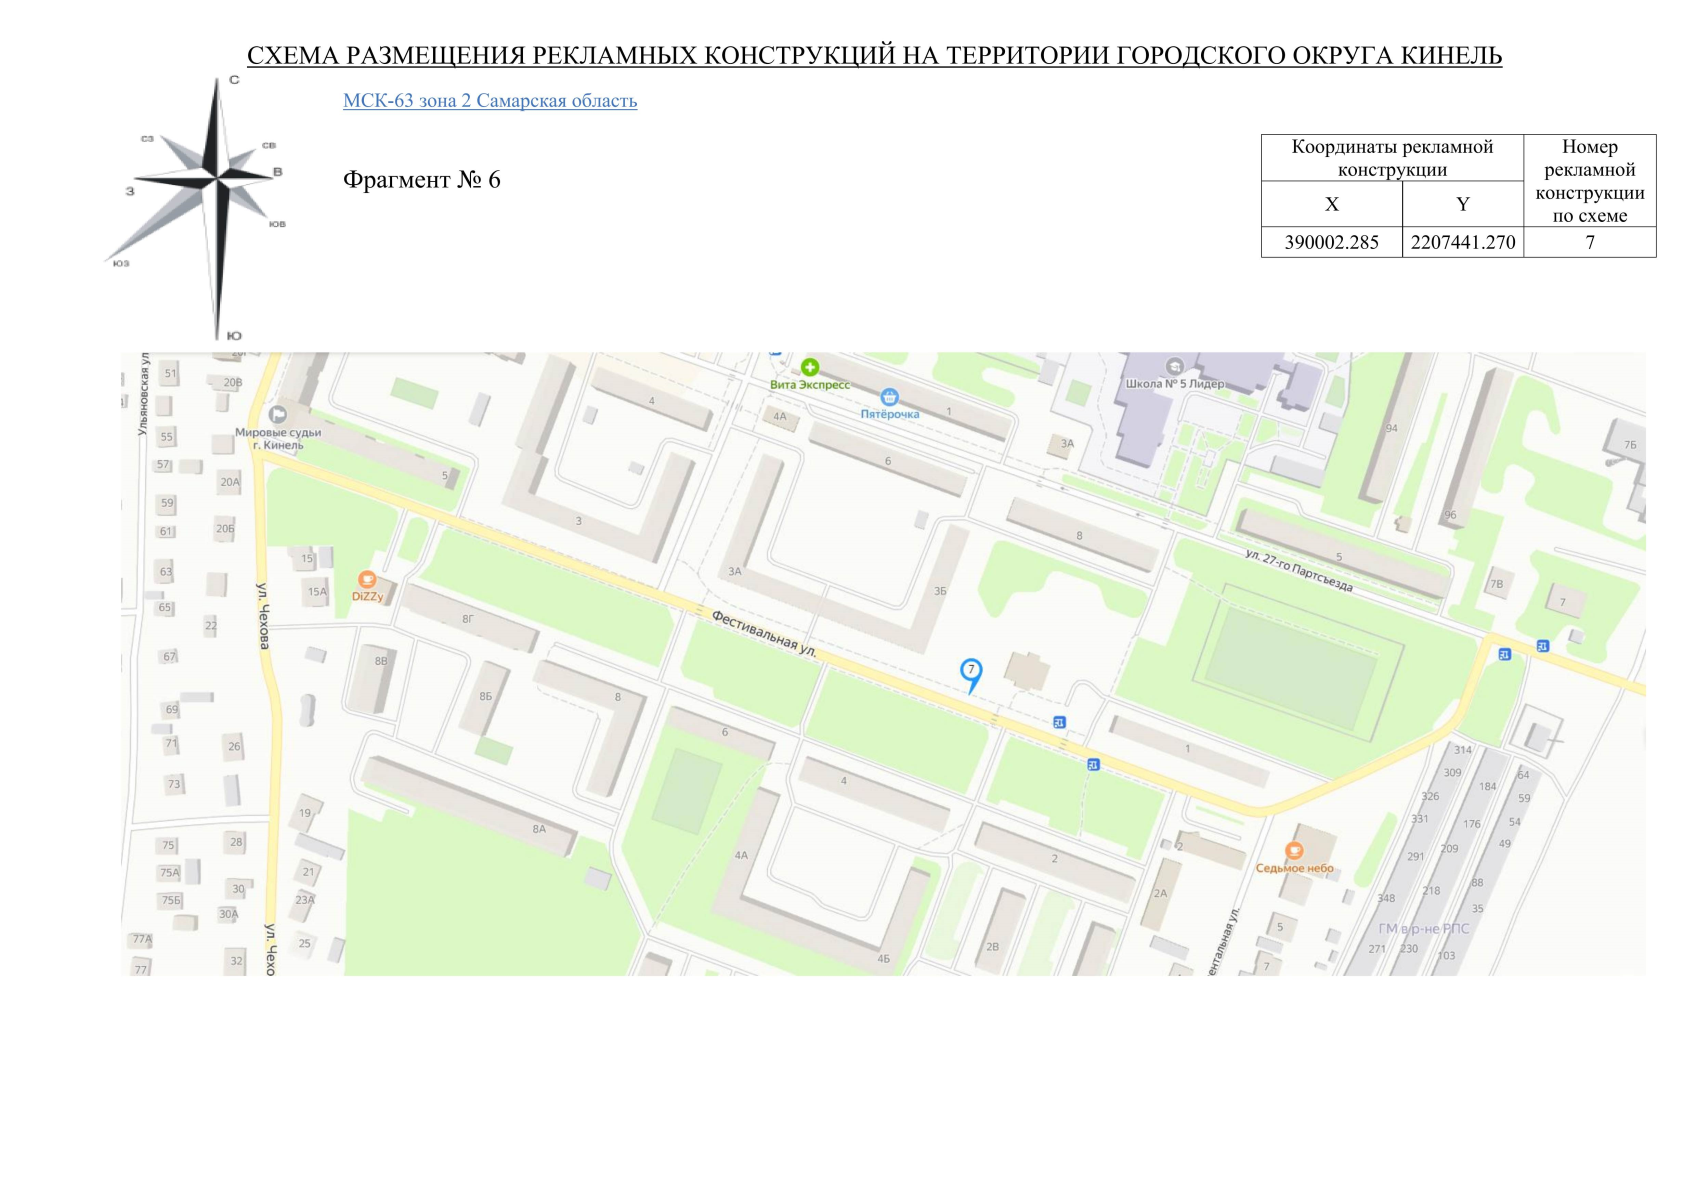1697x1200 pixels.
Task: Click the blue map marker numbered 7
Action: pyautogui.click(x=970, y=672)
